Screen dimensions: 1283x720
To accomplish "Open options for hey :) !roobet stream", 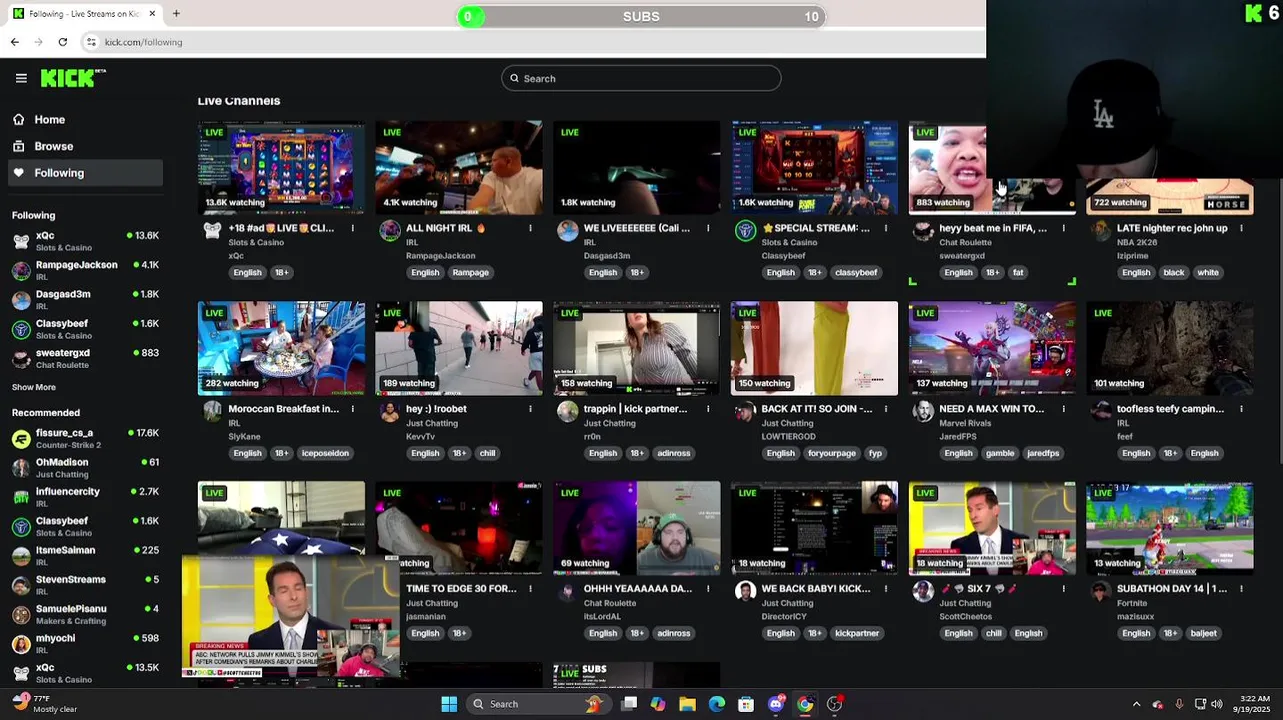I will [x=530, y=409].
